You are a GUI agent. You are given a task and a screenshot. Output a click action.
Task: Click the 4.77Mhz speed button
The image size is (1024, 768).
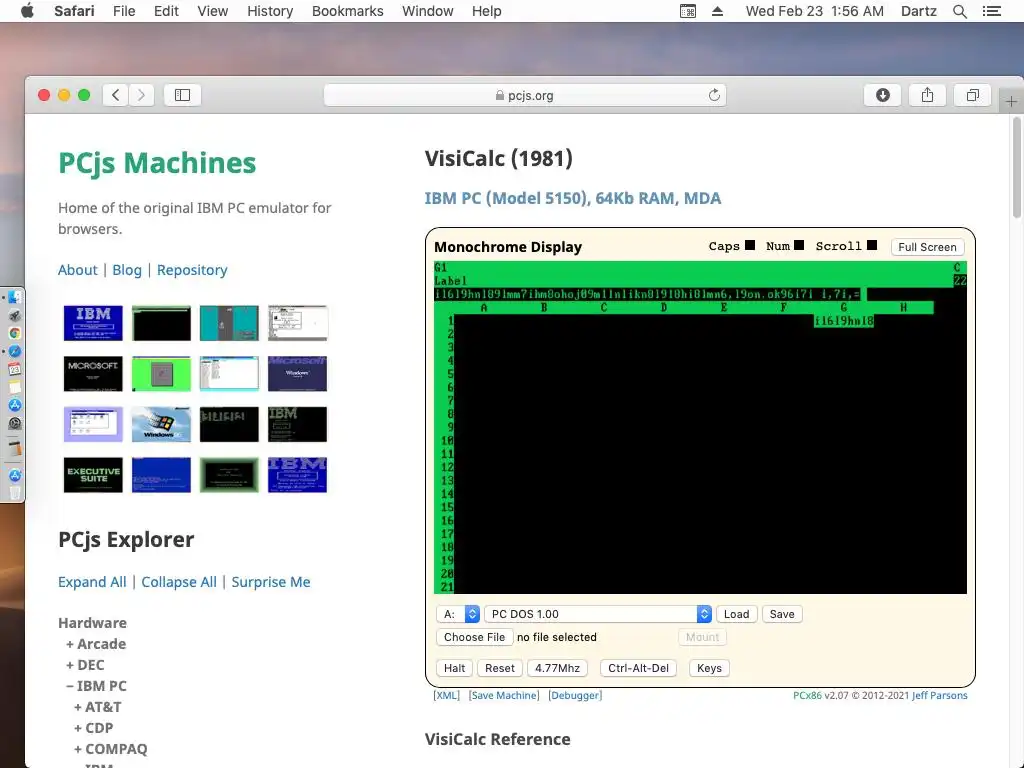(557, 668)
